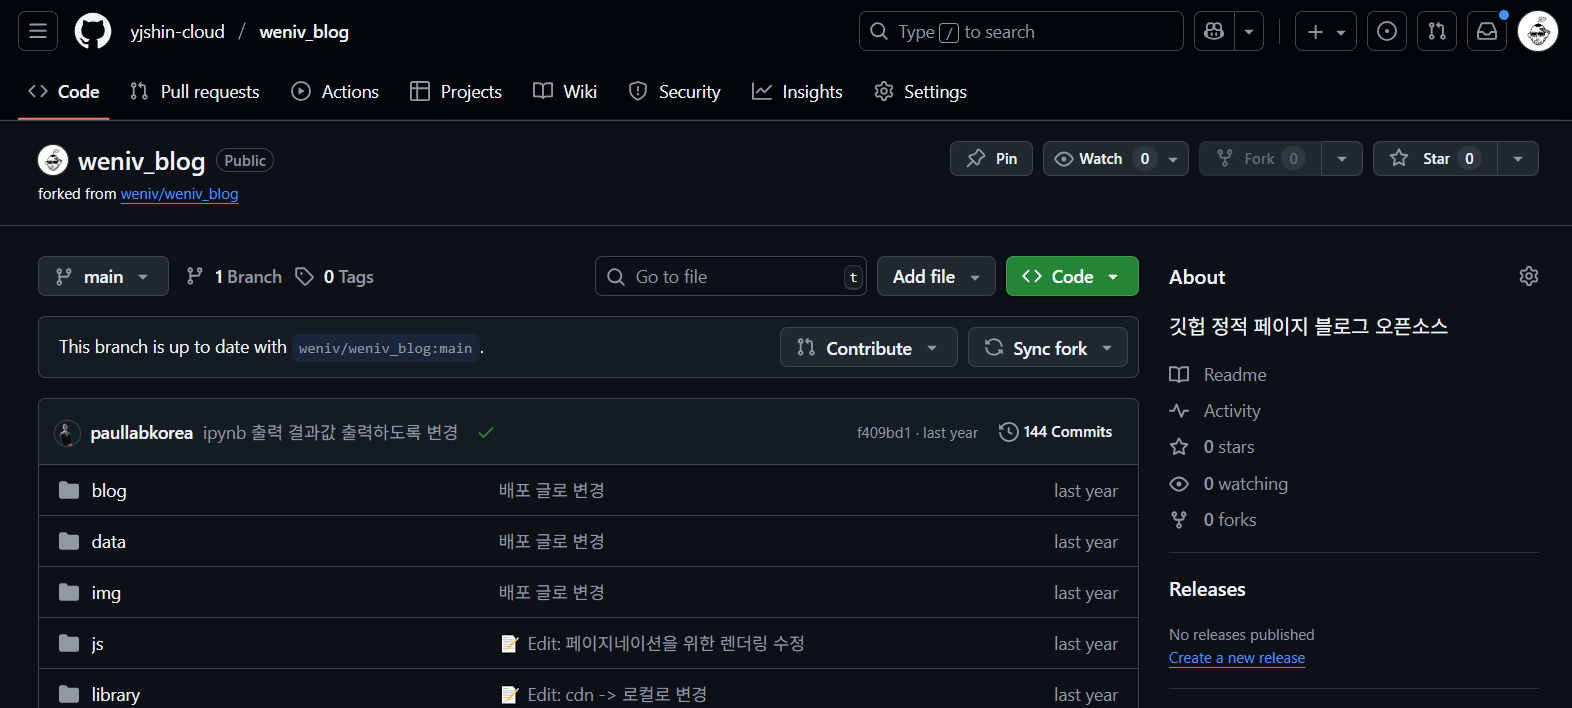
Task: Open the Contribute dropdown
Action: pyautogui.click(x=868, y=347)
